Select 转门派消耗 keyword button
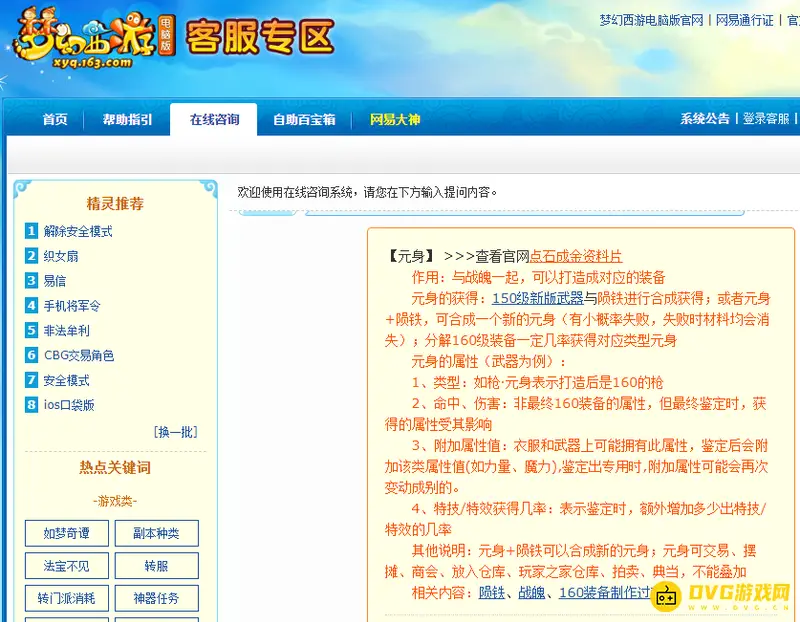The height and width of the screenshot is (622, 800). (67, 598)
